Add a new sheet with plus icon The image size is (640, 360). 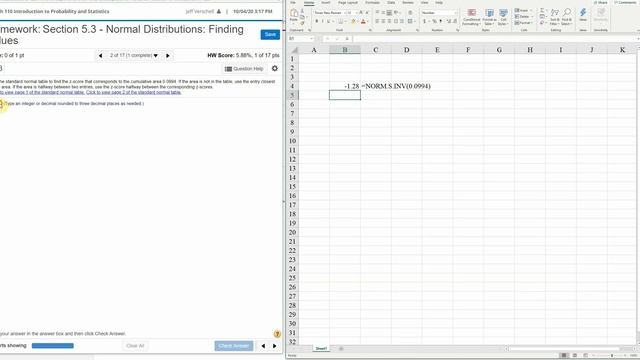(x=341, y=349)
